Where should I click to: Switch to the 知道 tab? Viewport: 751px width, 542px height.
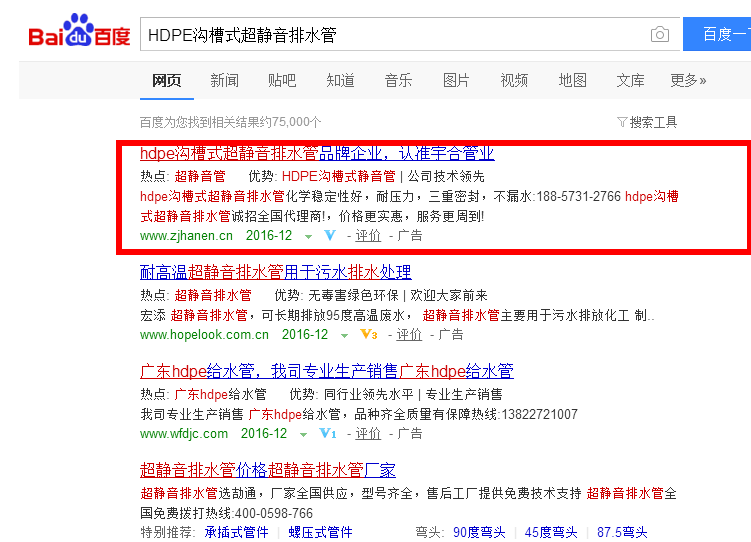[341, 80]
